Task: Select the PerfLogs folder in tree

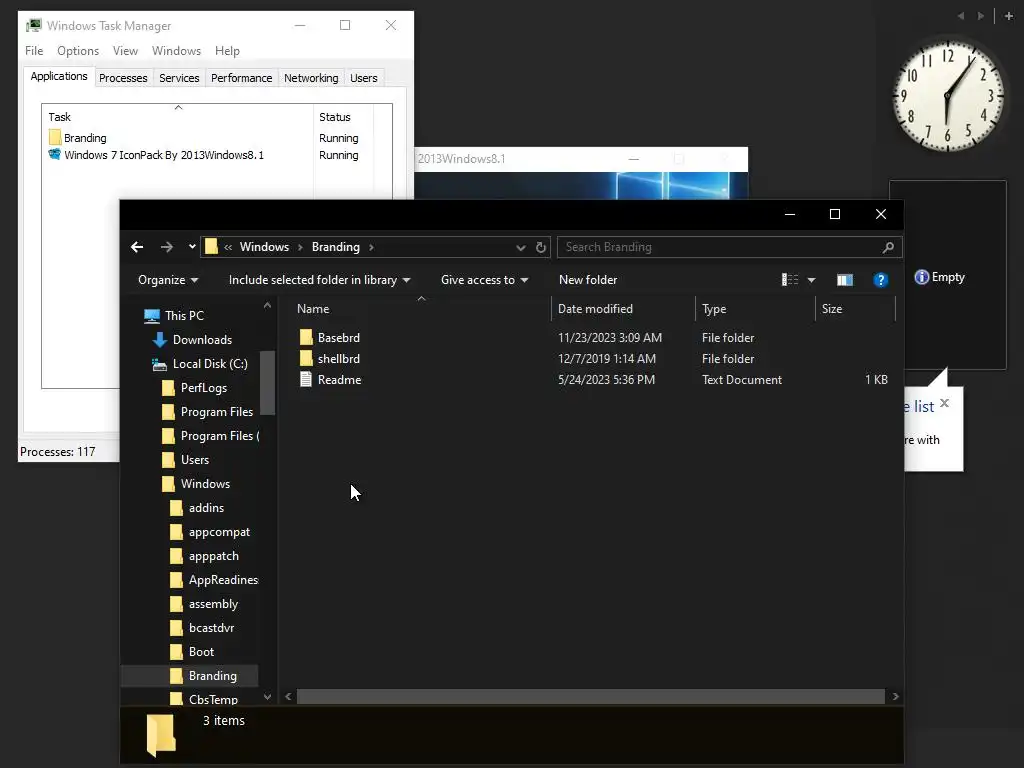Action: (195, 388)
